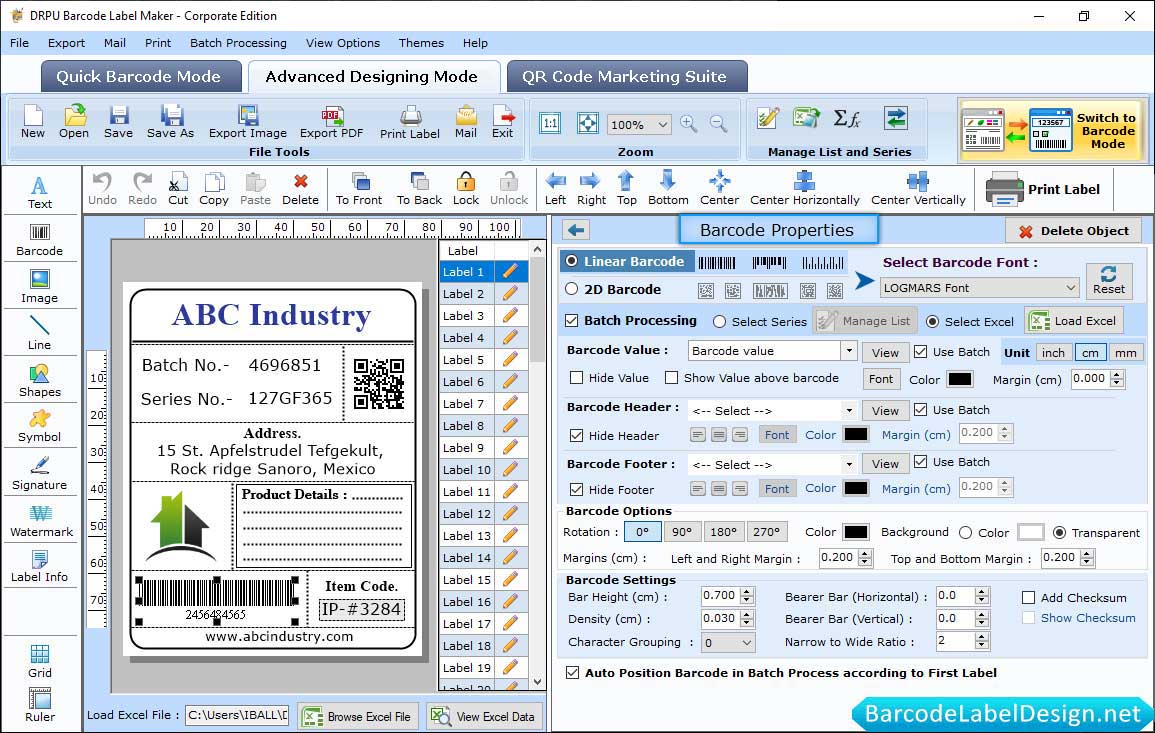Click Browse Excel File button

pos(359,716)
